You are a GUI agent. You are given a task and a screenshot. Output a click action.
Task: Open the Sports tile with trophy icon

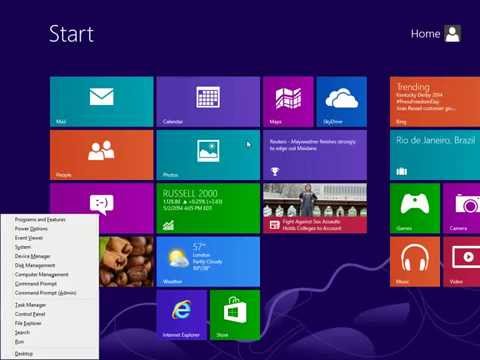315,155
